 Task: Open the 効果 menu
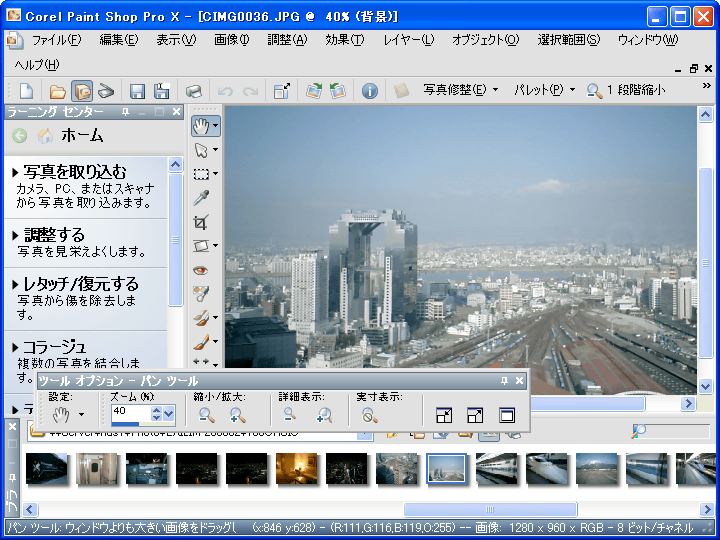coord(344,40)
